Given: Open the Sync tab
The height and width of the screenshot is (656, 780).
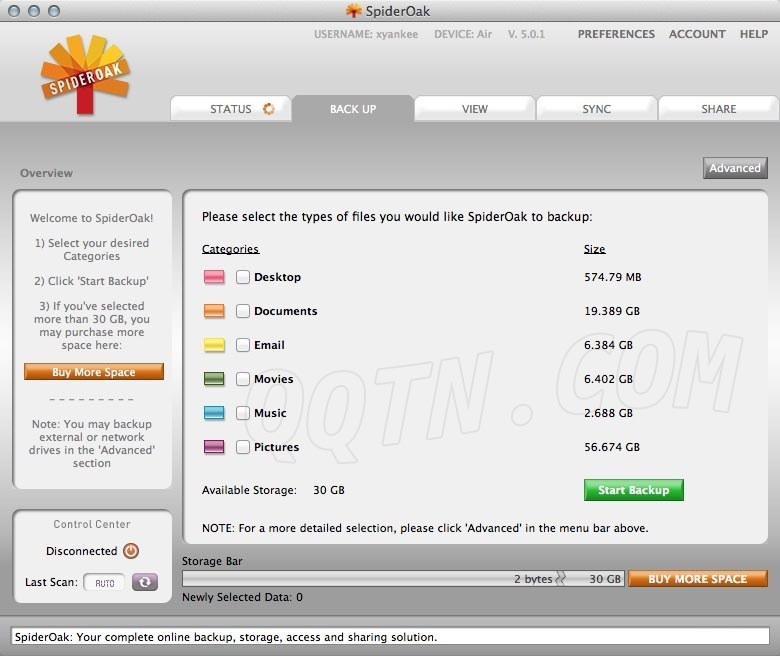Looking at the screenshot, I should tap(596, 109).
